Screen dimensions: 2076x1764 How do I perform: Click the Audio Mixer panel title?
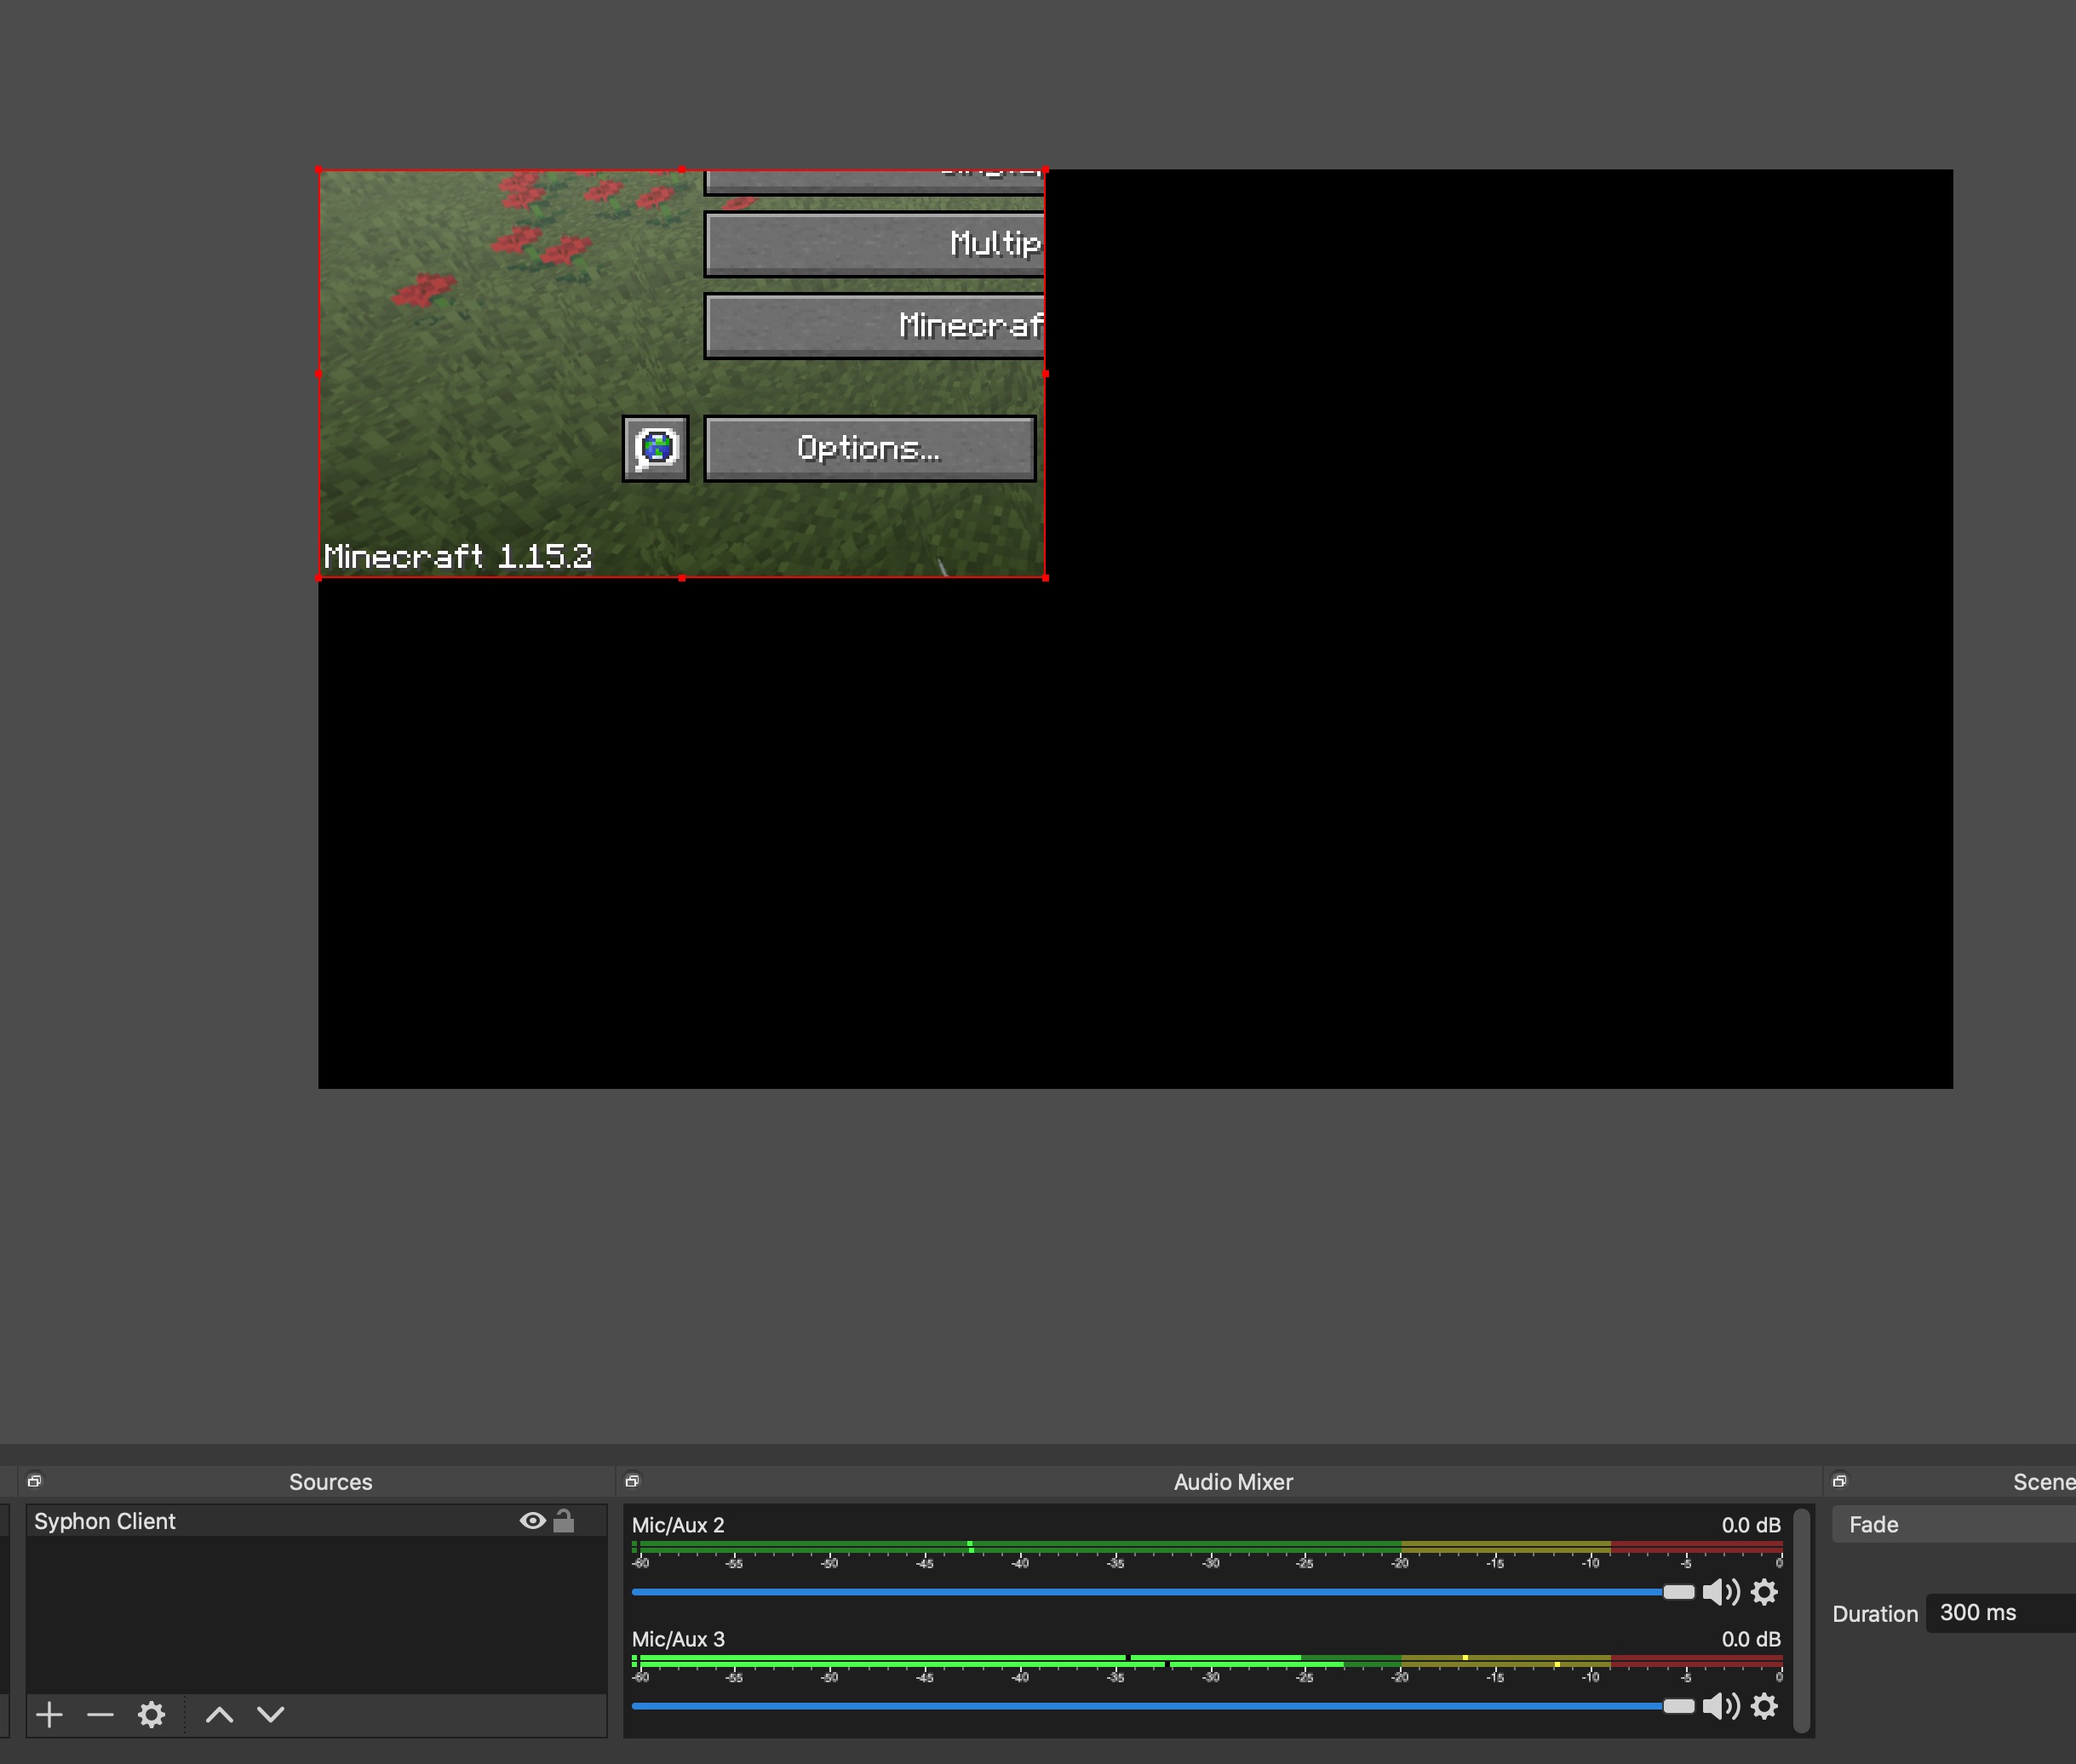[x=1233, y=1482]
